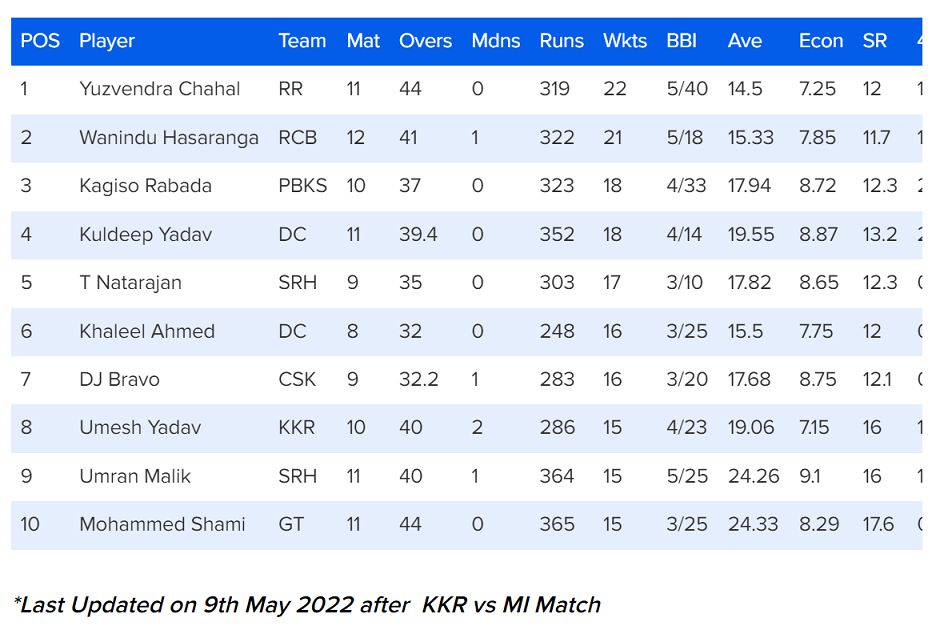Select the CSK team cell
The height and width of the screenshot is (634, 936).
click(x=297, y=380)
